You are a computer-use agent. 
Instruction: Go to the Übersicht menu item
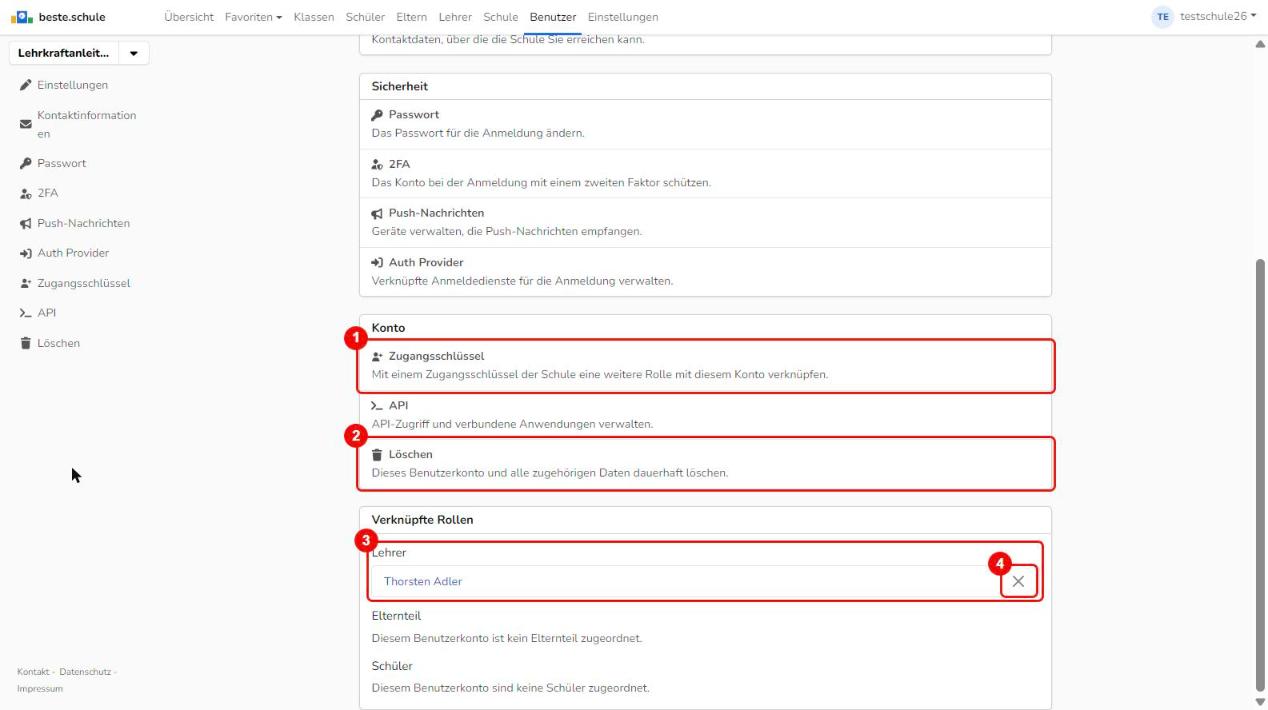pos(190,17)
